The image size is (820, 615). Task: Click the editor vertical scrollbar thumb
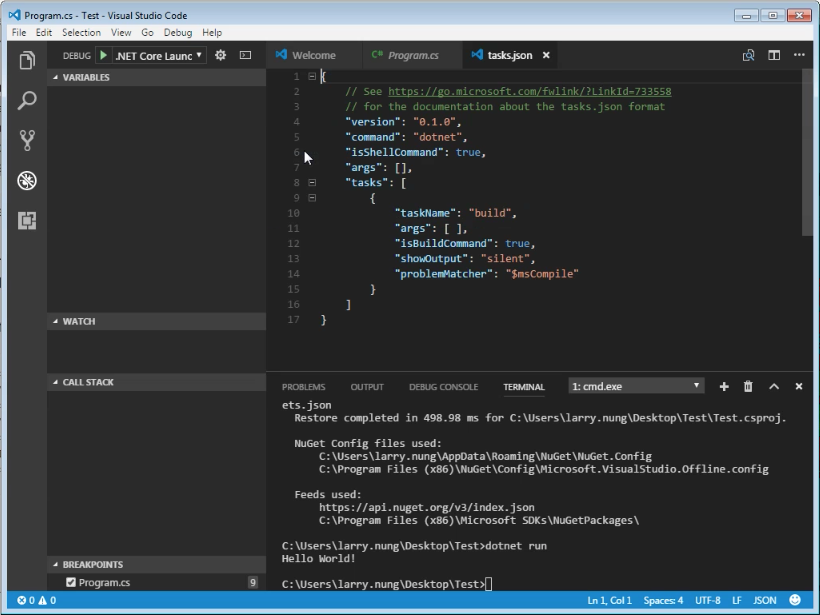coord(807,153)
